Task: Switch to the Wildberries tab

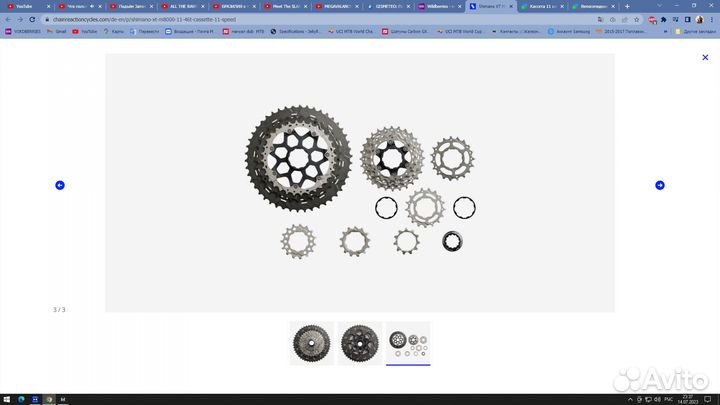Action: 439,6
